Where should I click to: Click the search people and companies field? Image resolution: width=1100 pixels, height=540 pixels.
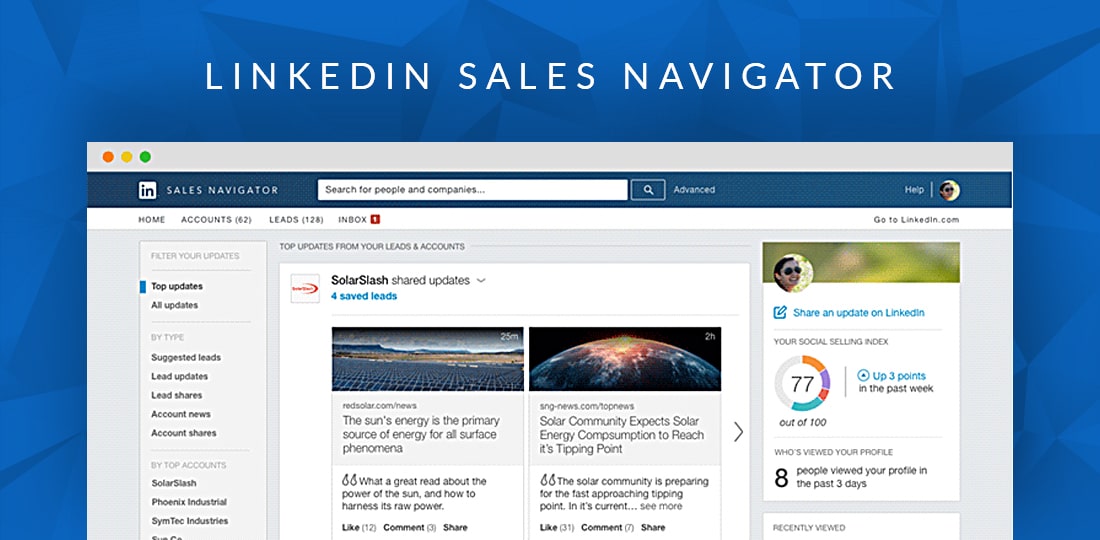pyautogui.click(x=472, y=190)
